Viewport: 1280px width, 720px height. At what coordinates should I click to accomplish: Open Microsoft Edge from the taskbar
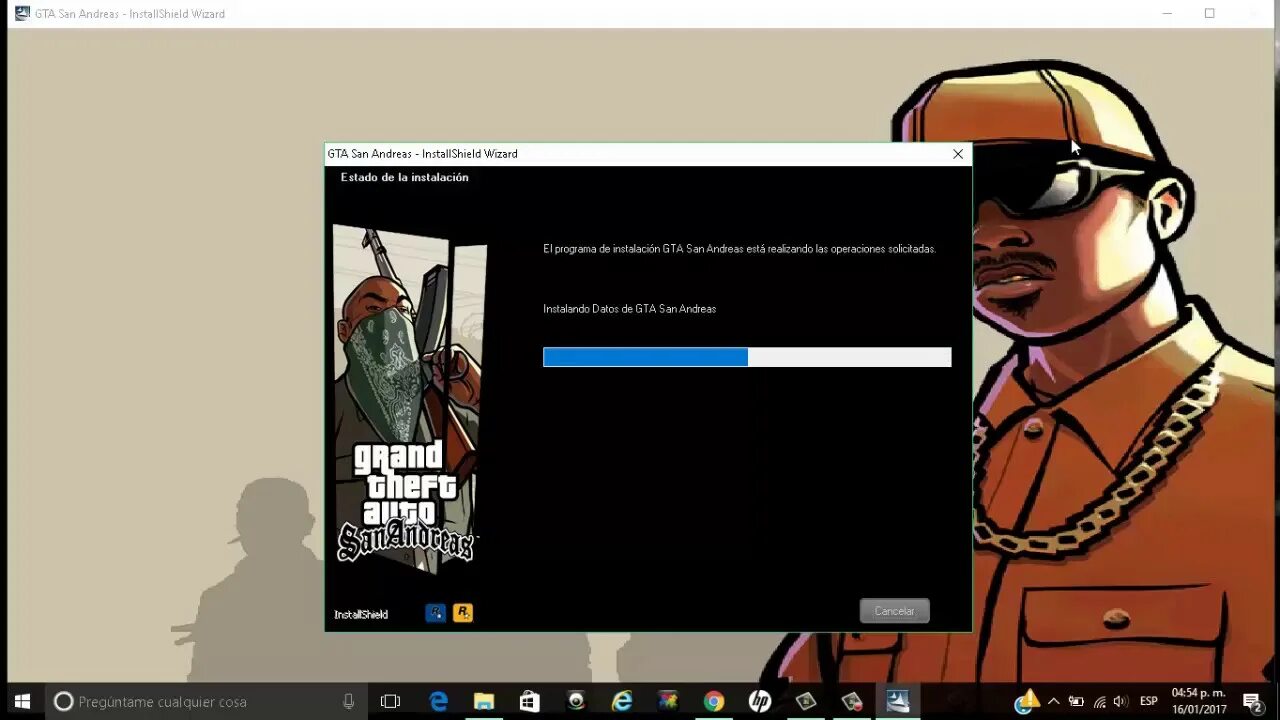438,701
